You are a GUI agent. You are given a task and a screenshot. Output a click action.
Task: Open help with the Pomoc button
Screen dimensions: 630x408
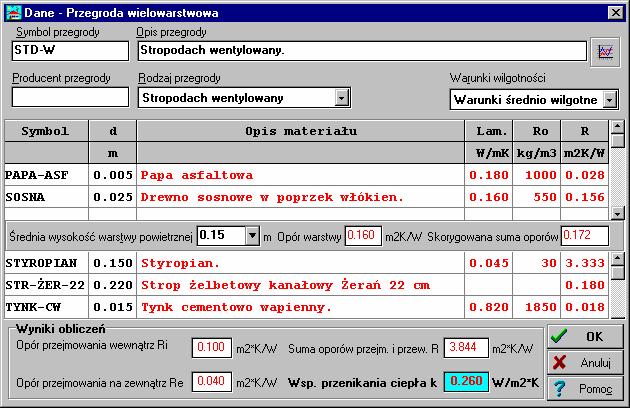coord(585,388)
